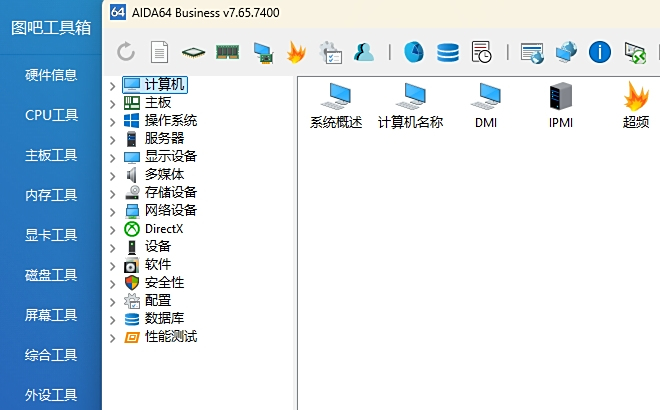Click the flame stability test toolbar icon
This screenshot has width=660, height=410.
pos(296,52)
